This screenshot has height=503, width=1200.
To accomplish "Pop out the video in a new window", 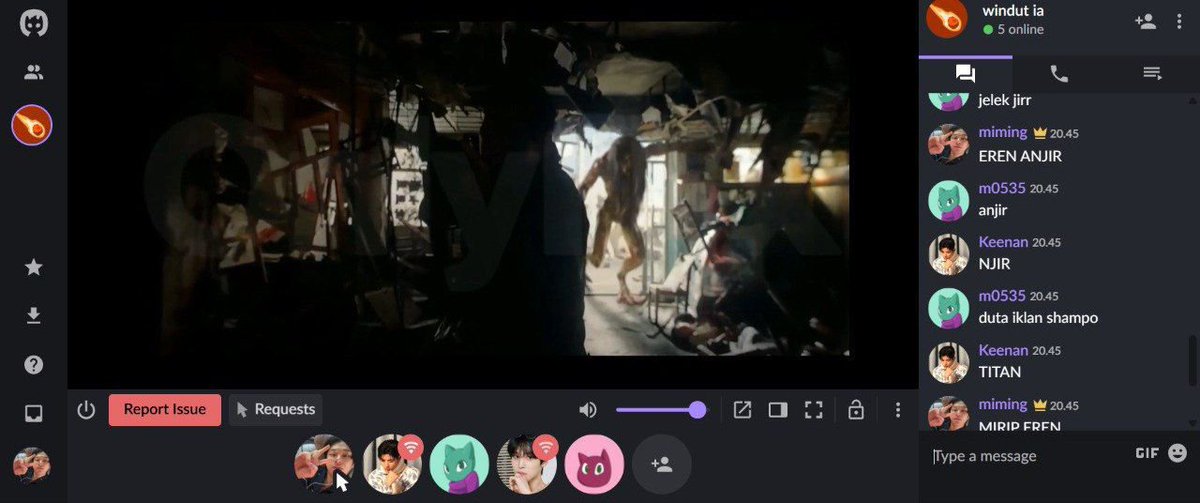I will pyautogui.click(x=742, y=410).
